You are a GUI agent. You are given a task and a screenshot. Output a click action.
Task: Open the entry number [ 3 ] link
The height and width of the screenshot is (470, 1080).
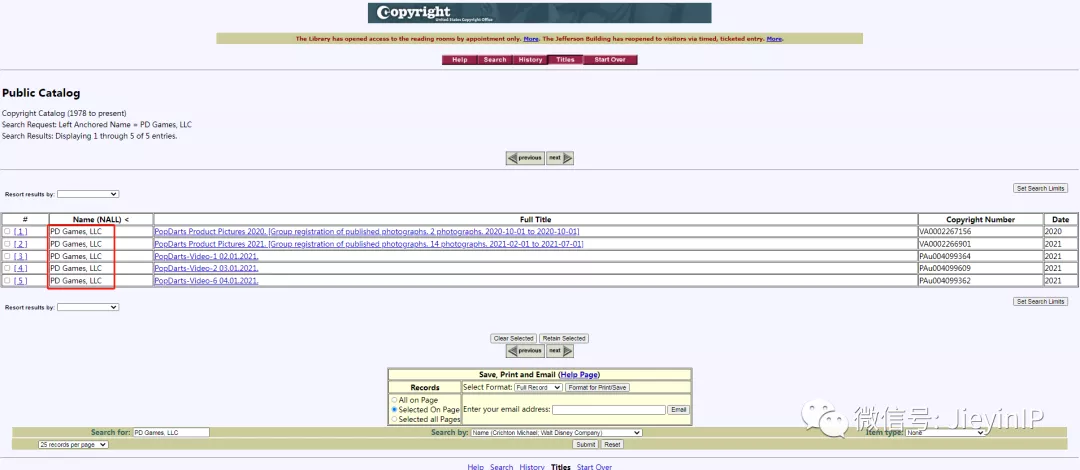(21, 256)
